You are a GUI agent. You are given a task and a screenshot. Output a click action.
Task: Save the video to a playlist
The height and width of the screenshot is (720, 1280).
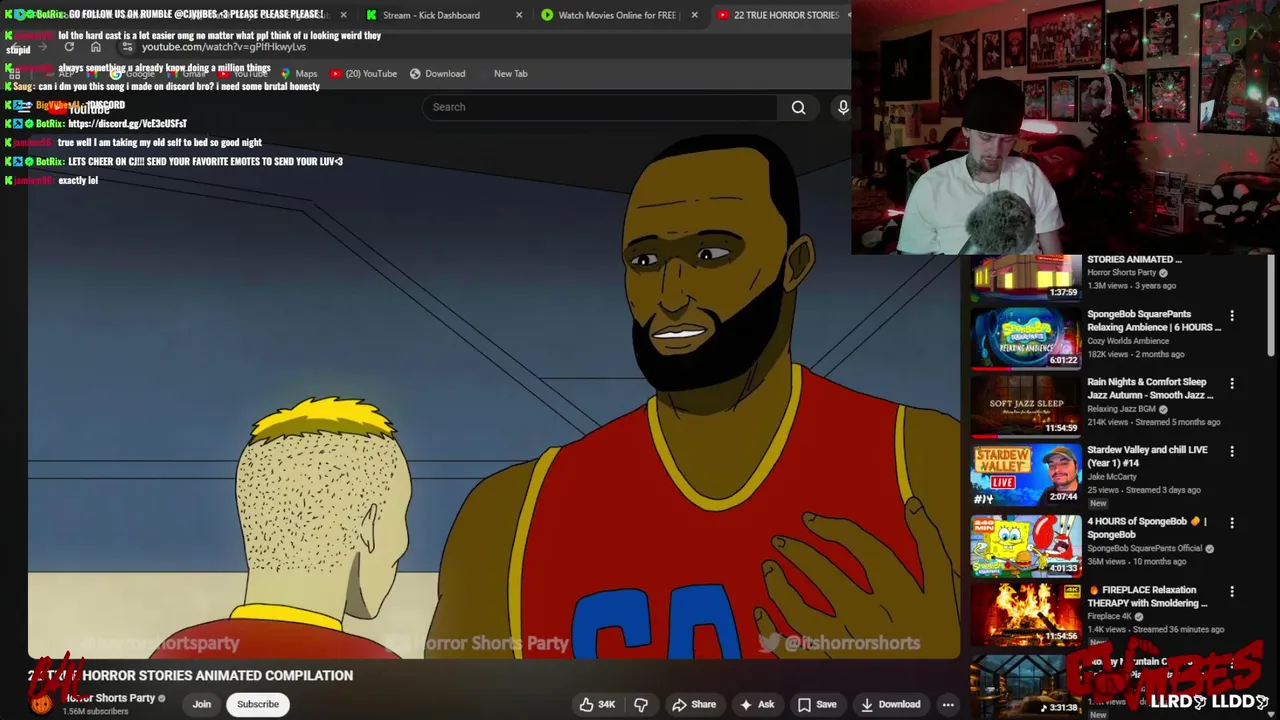click(x=817, y=704)
